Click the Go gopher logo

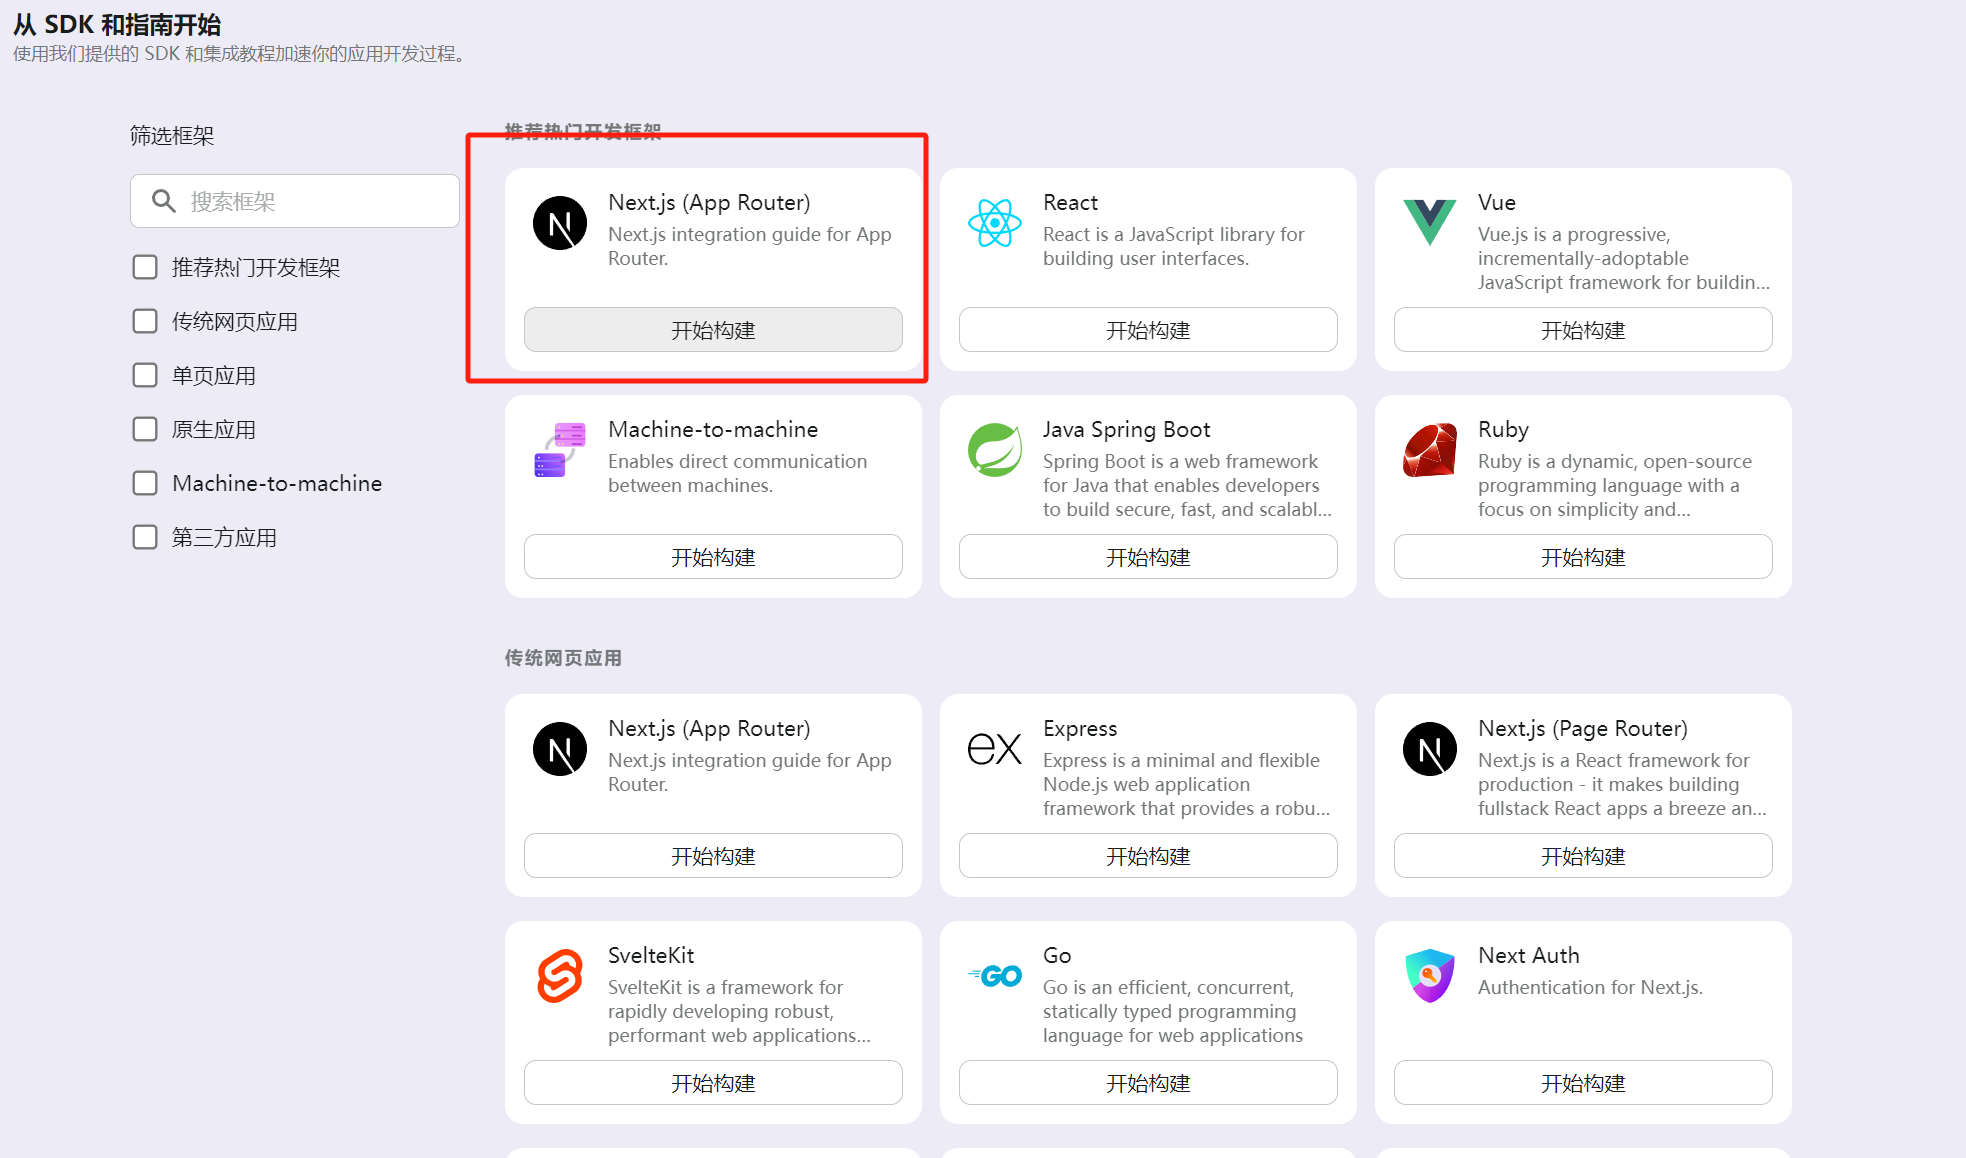pos(995,976)
